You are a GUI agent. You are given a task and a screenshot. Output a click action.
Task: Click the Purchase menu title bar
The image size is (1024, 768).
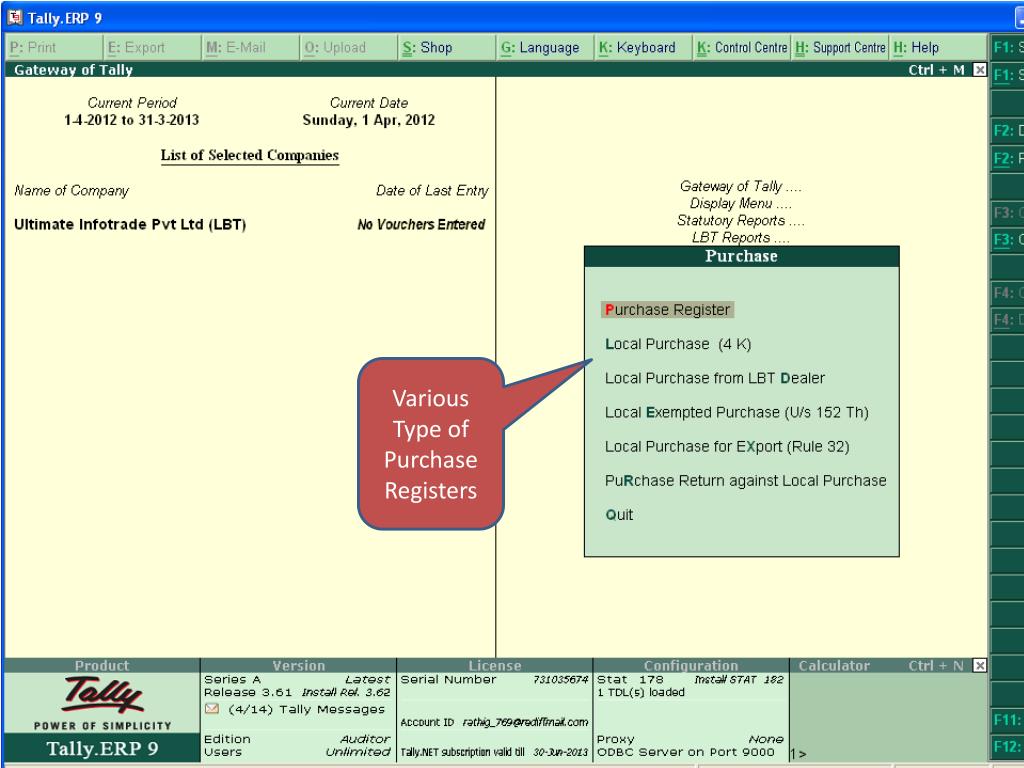click(x=741, y=257)
